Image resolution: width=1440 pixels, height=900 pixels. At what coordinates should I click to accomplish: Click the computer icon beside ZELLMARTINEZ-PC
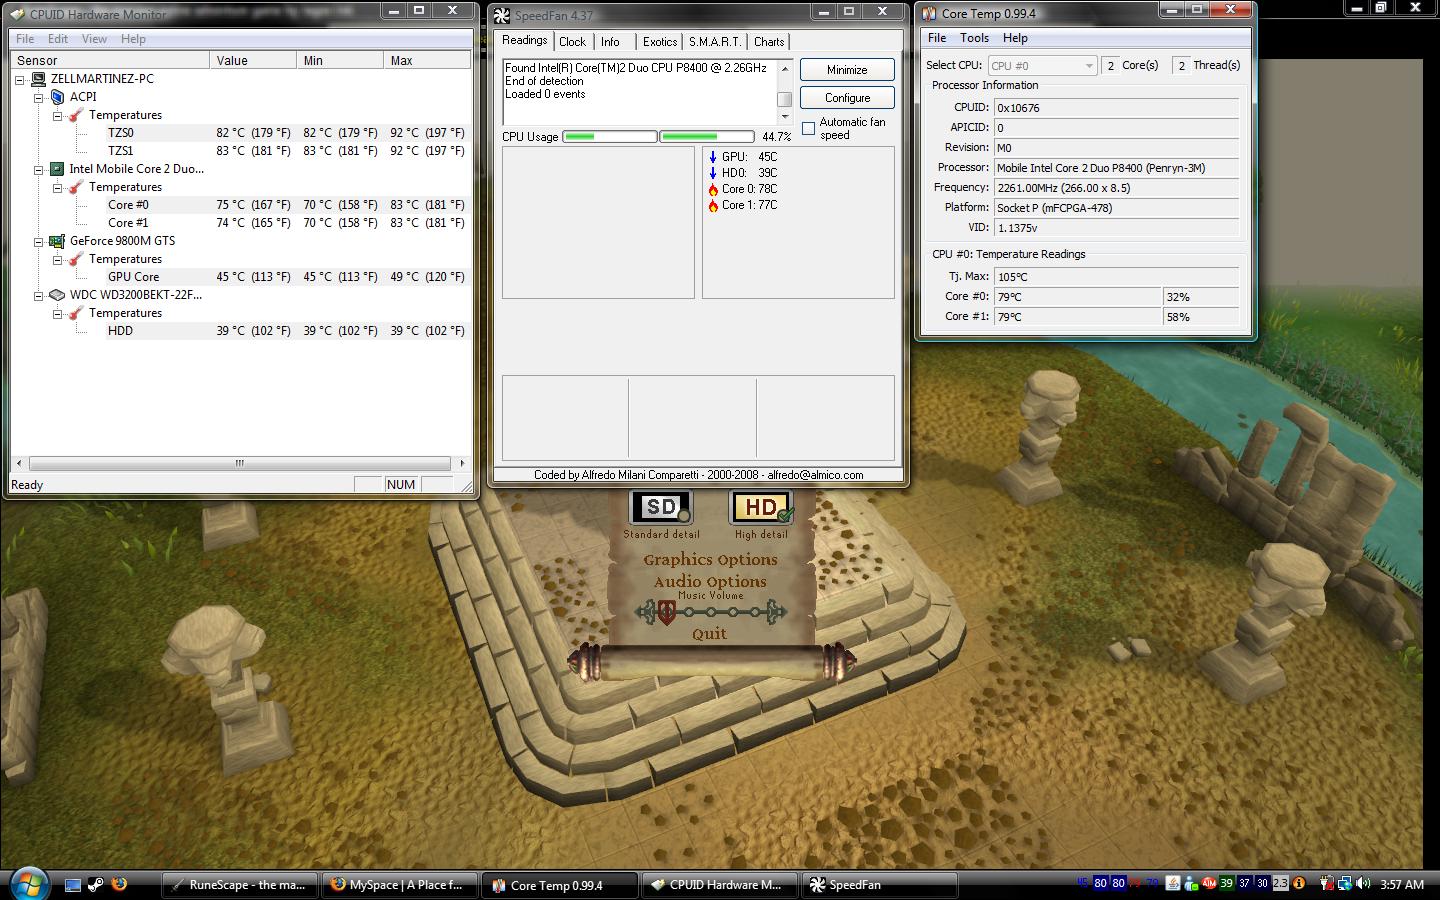38,79
